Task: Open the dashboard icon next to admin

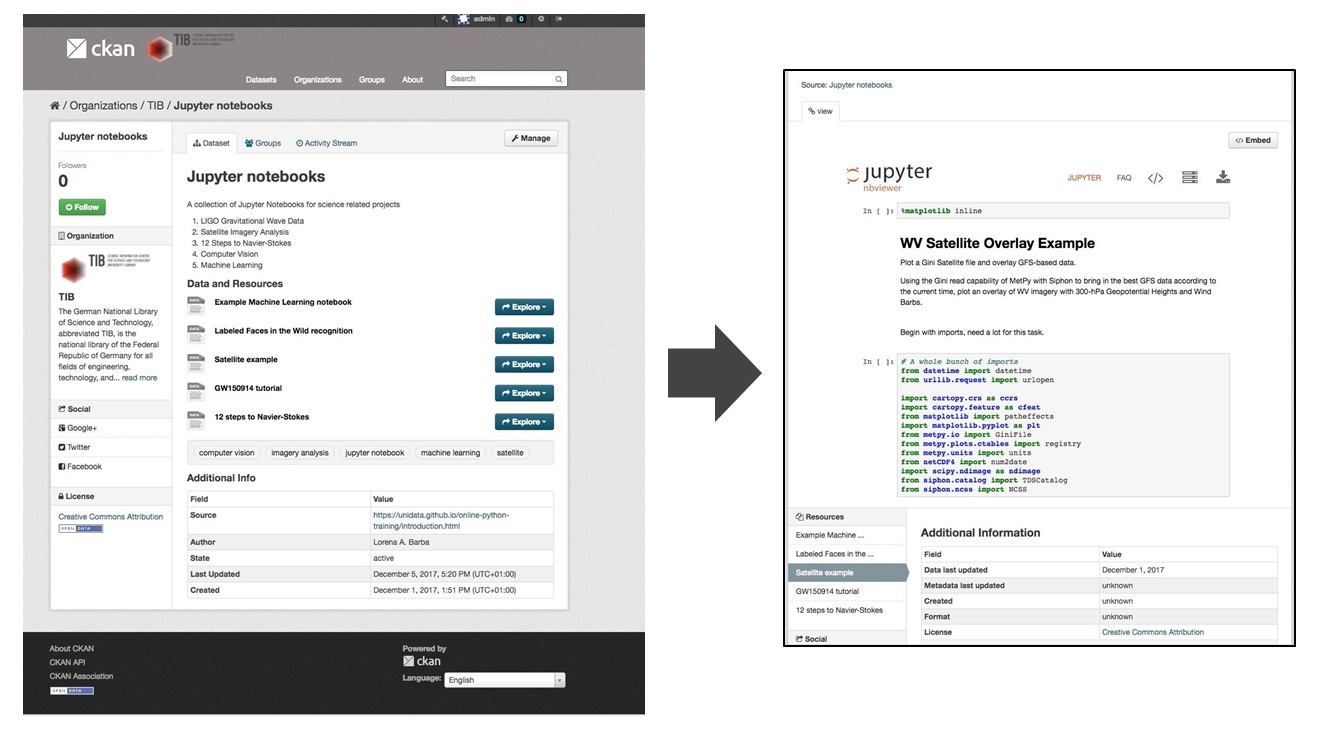Action: point(510,19)
